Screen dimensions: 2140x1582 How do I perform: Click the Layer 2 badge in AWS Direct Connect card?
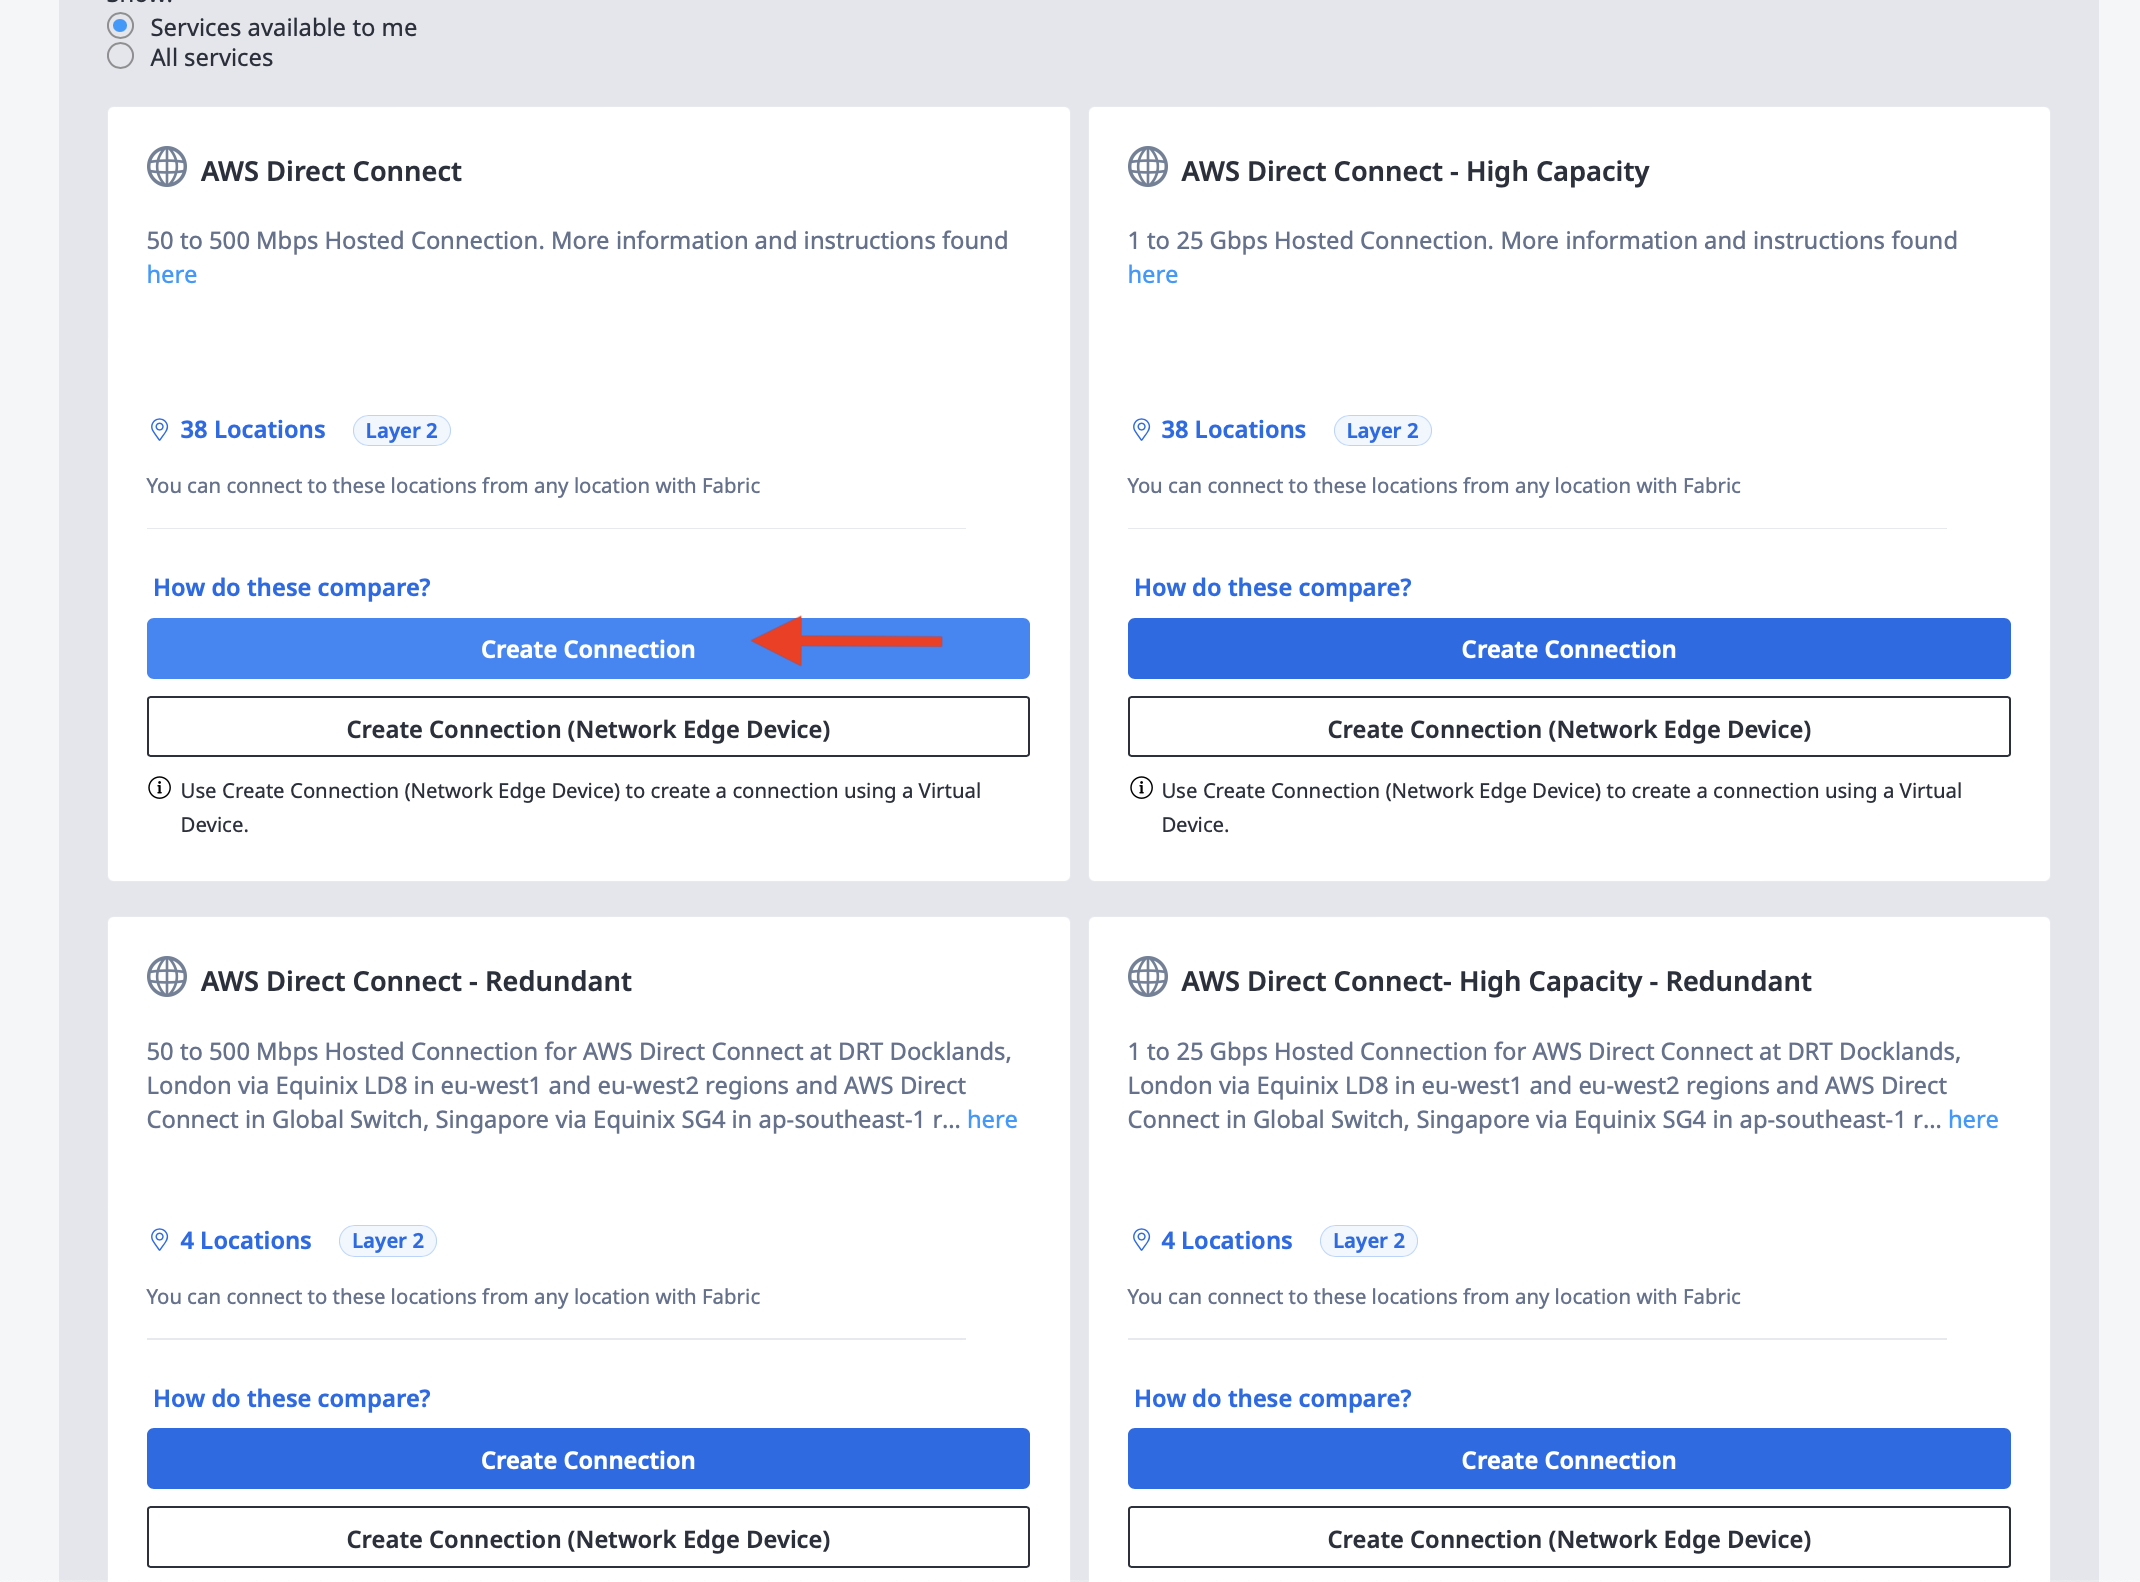pyautogui.click(x=402, y=431)
